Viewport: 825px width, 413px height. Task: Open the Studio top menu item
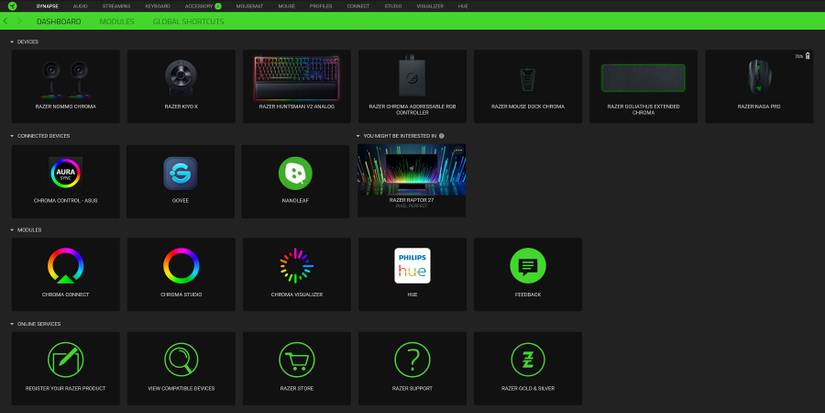(393, 6)
